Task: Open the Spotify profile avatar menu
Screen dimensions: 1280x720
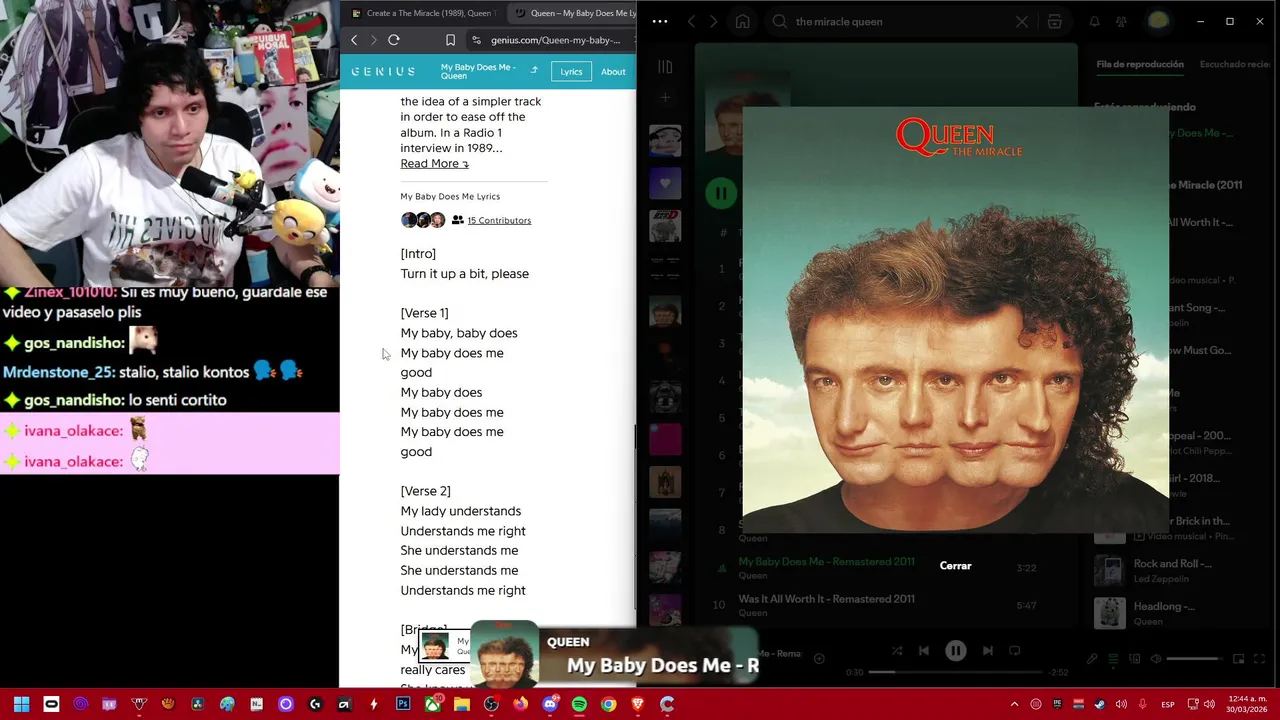Action: pos(1158,21)
